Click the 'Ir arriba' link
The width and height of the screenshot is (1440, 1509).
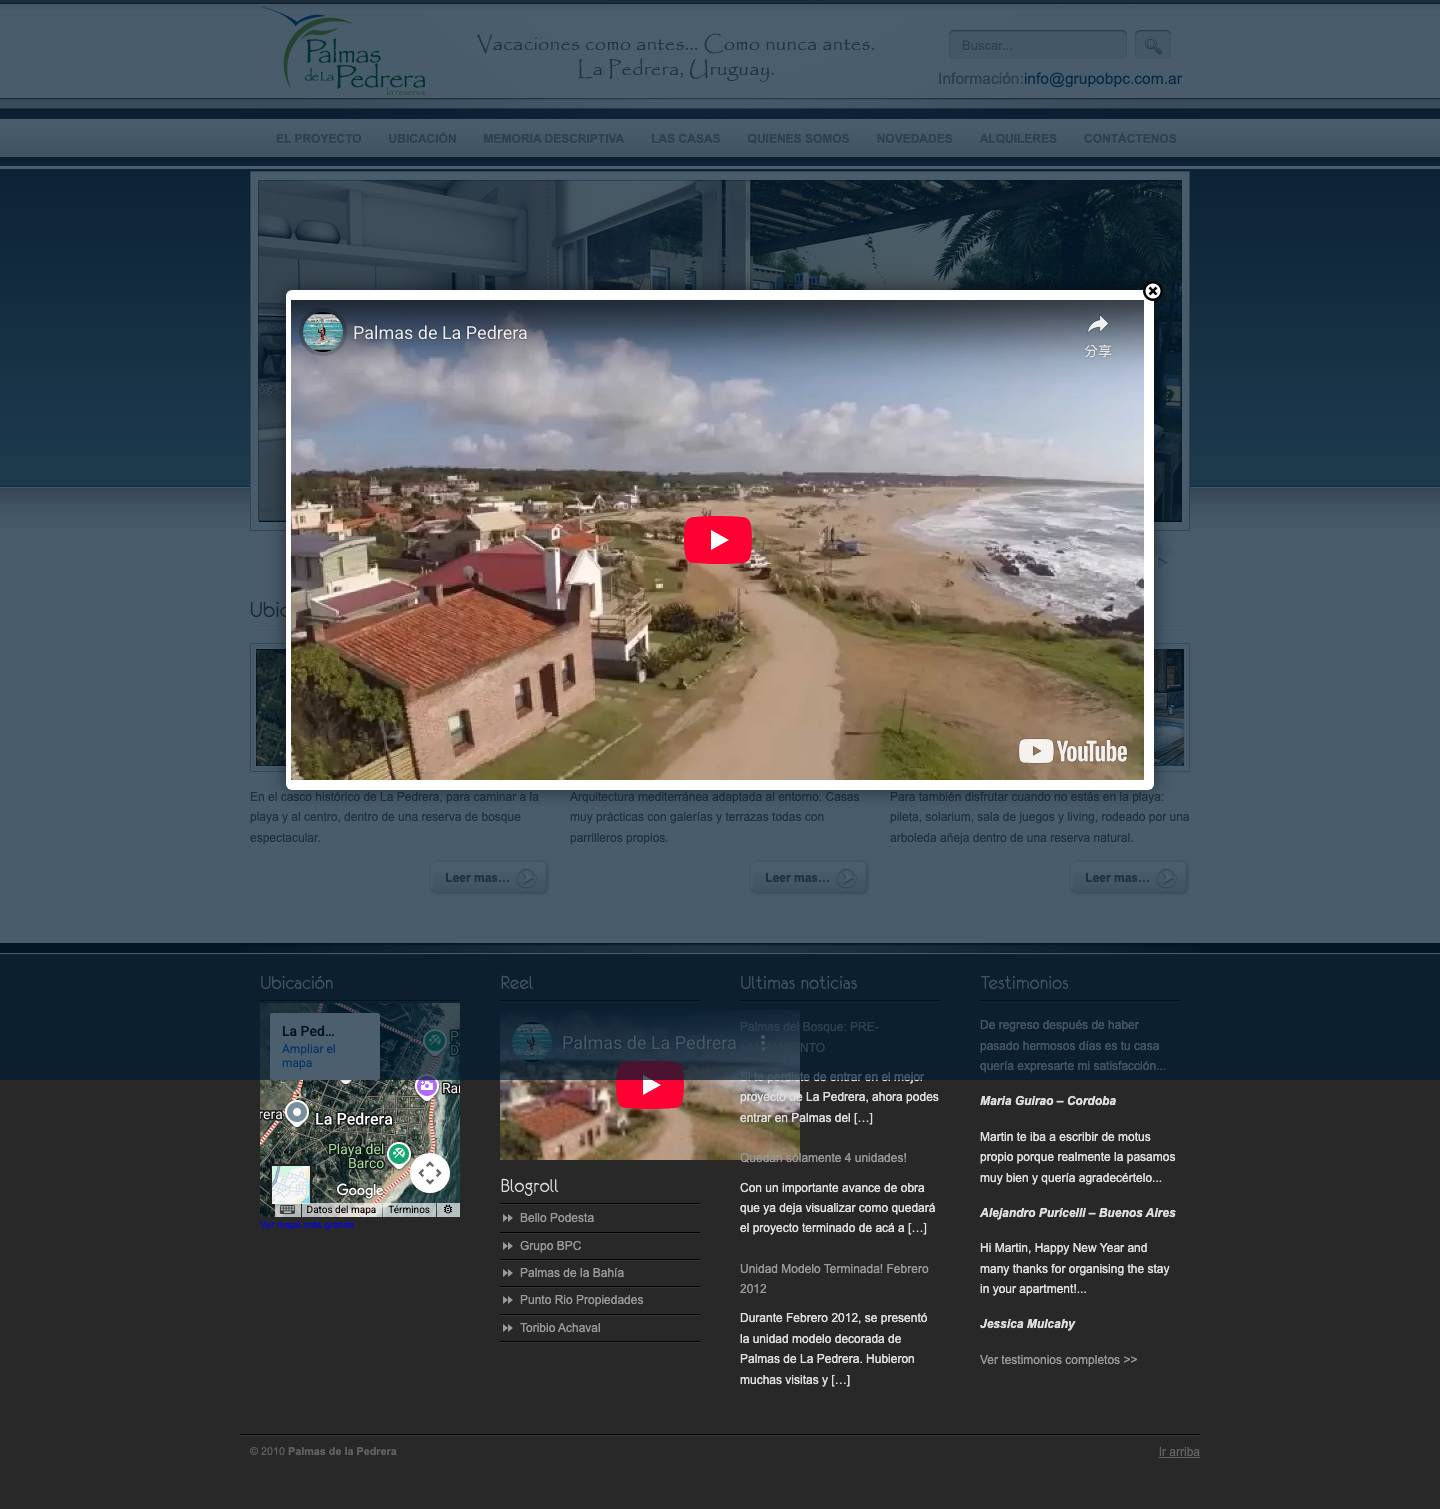pyautogui.click(x=1179, y=1452)
